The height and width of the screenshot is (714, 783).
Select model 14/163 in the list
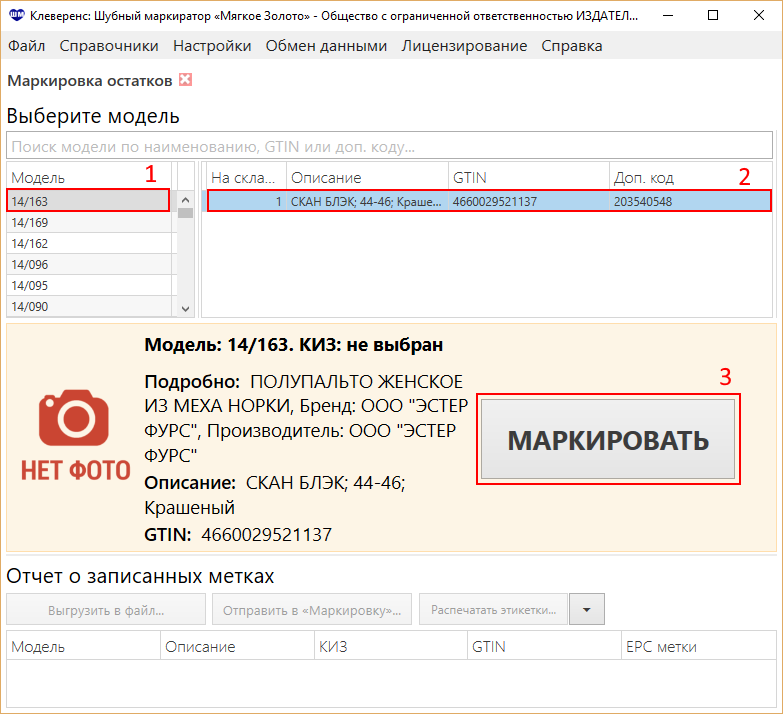[x=88, y=201]
